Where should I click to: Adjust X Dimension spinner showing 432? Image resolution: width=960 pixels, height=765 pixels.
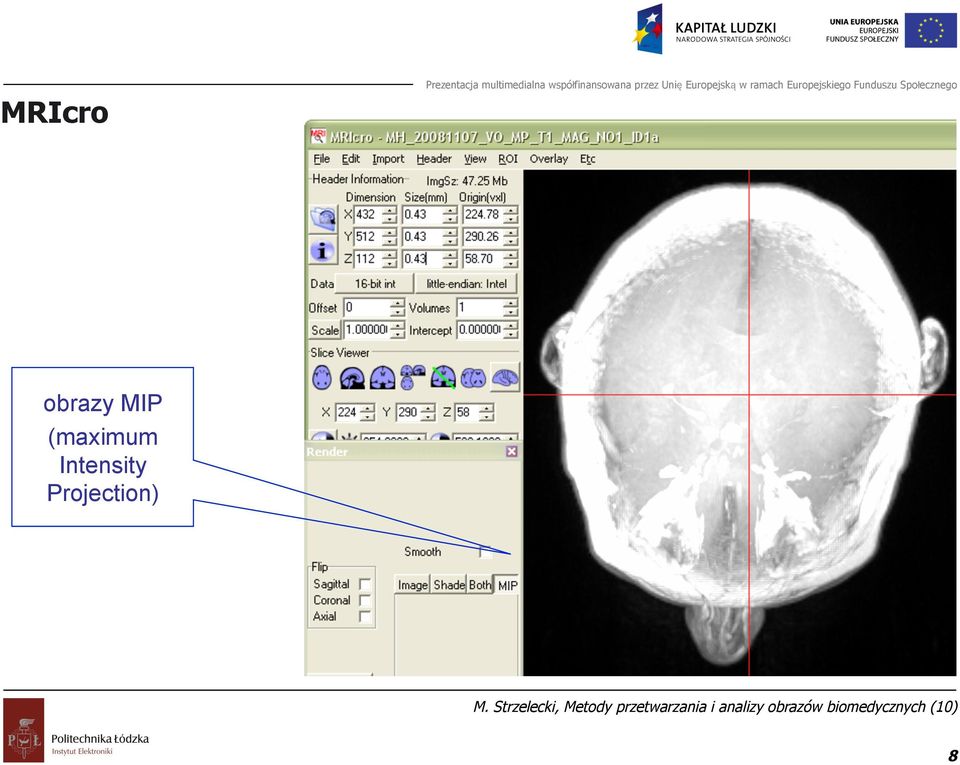coord(389,215)
